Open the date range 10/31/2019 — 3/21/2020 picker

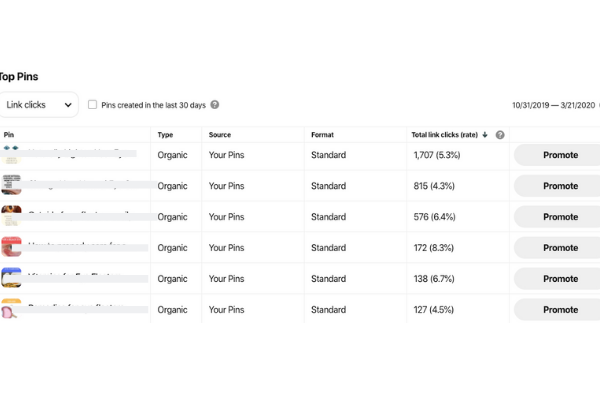pos(555,105)
